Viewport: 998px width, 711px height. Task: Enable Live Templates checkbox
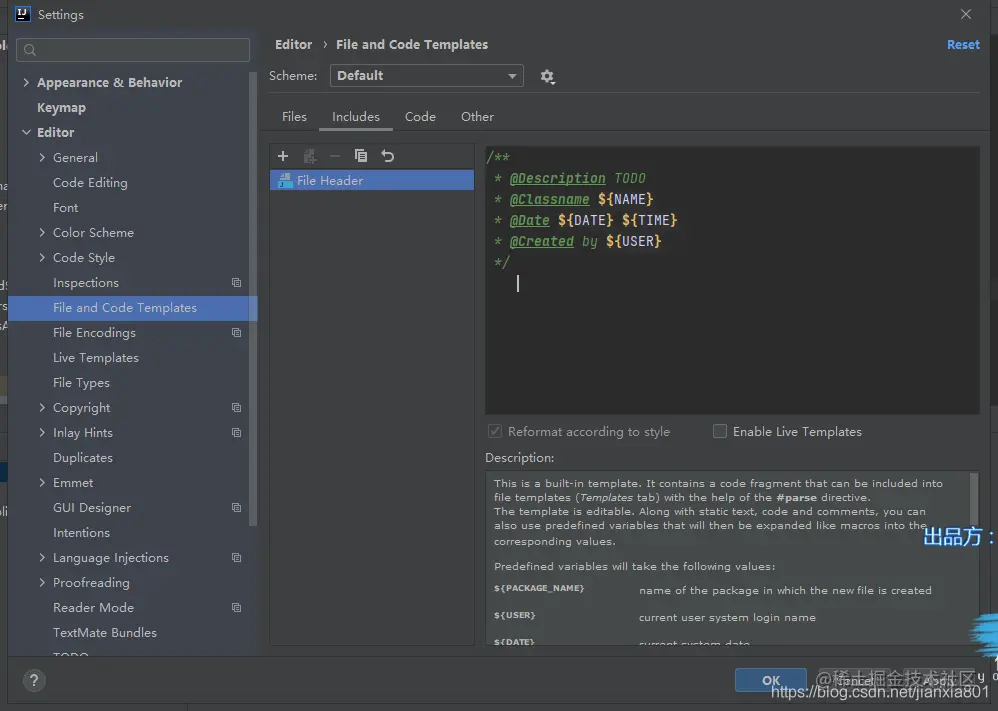pos(720,432)
